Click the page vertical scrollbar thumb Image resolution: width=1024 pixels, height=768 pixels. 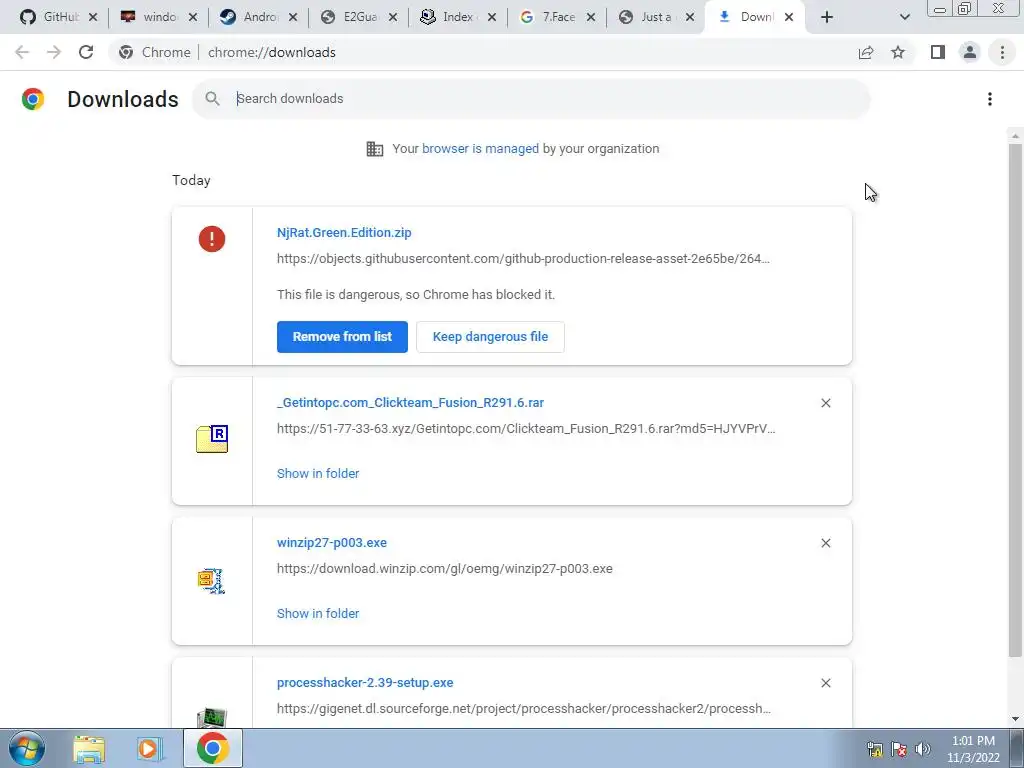[x=1014, y=400]
